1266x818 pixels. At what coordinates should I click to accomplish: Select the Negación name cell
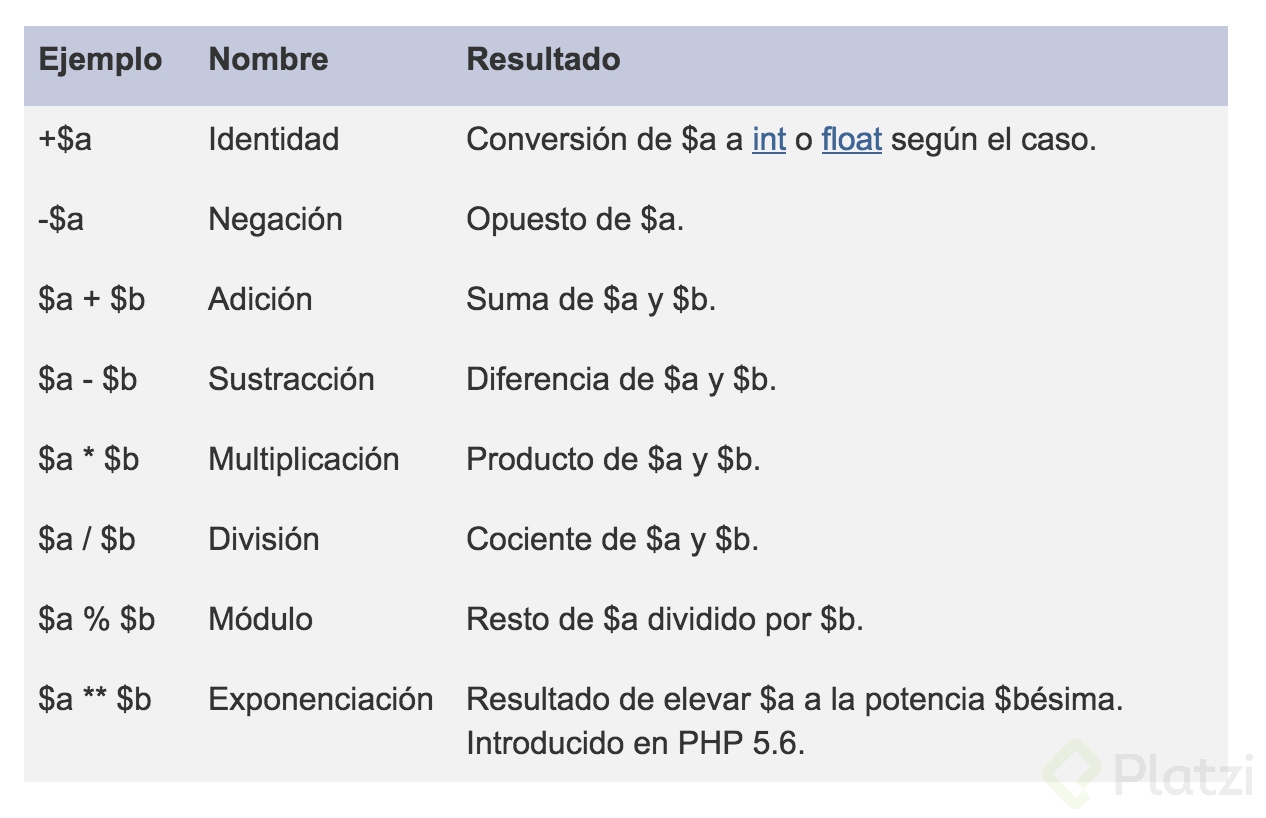coord(275,219)
